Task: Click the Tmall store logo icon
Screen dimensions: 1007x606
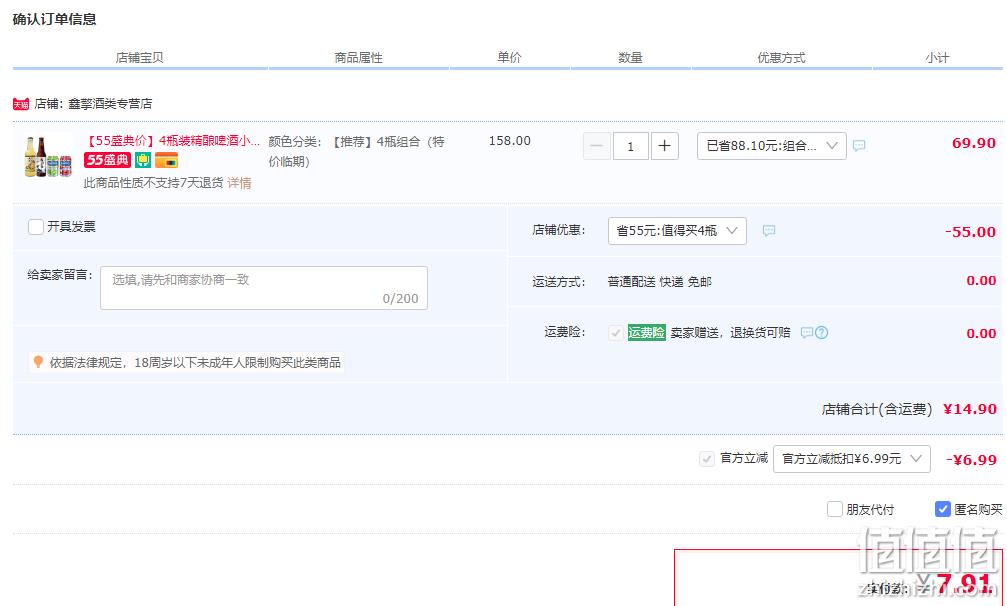Action: [21, 104]
